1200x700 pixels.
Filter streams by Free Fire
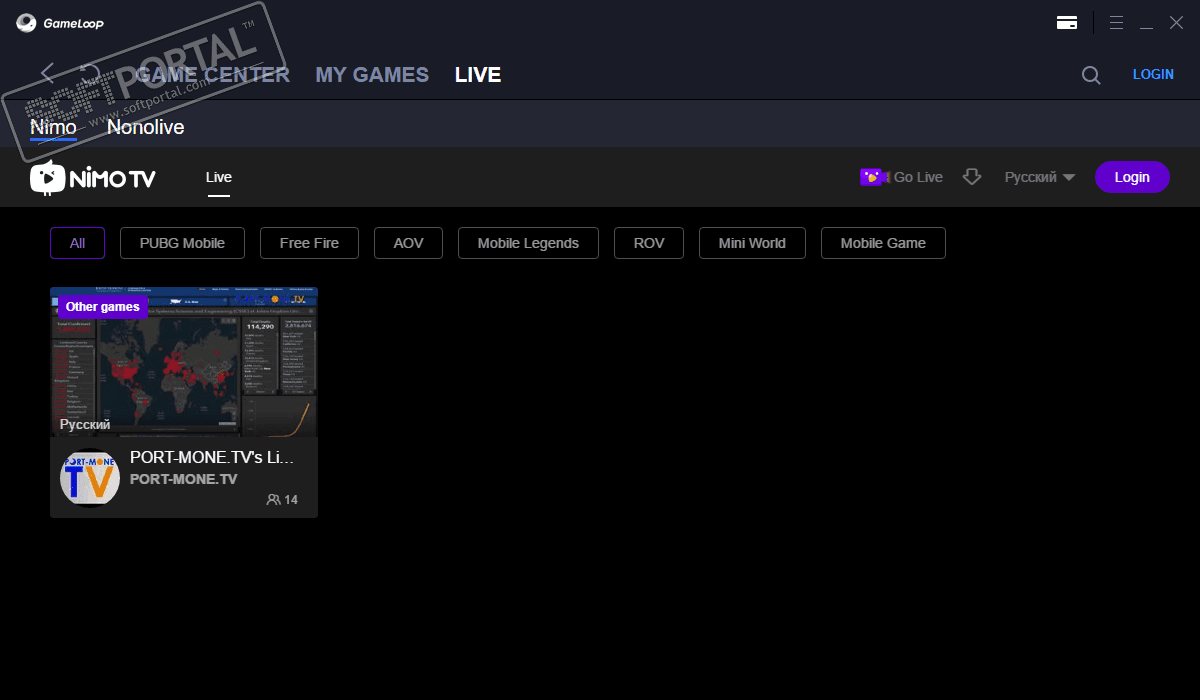click(309, 243)
